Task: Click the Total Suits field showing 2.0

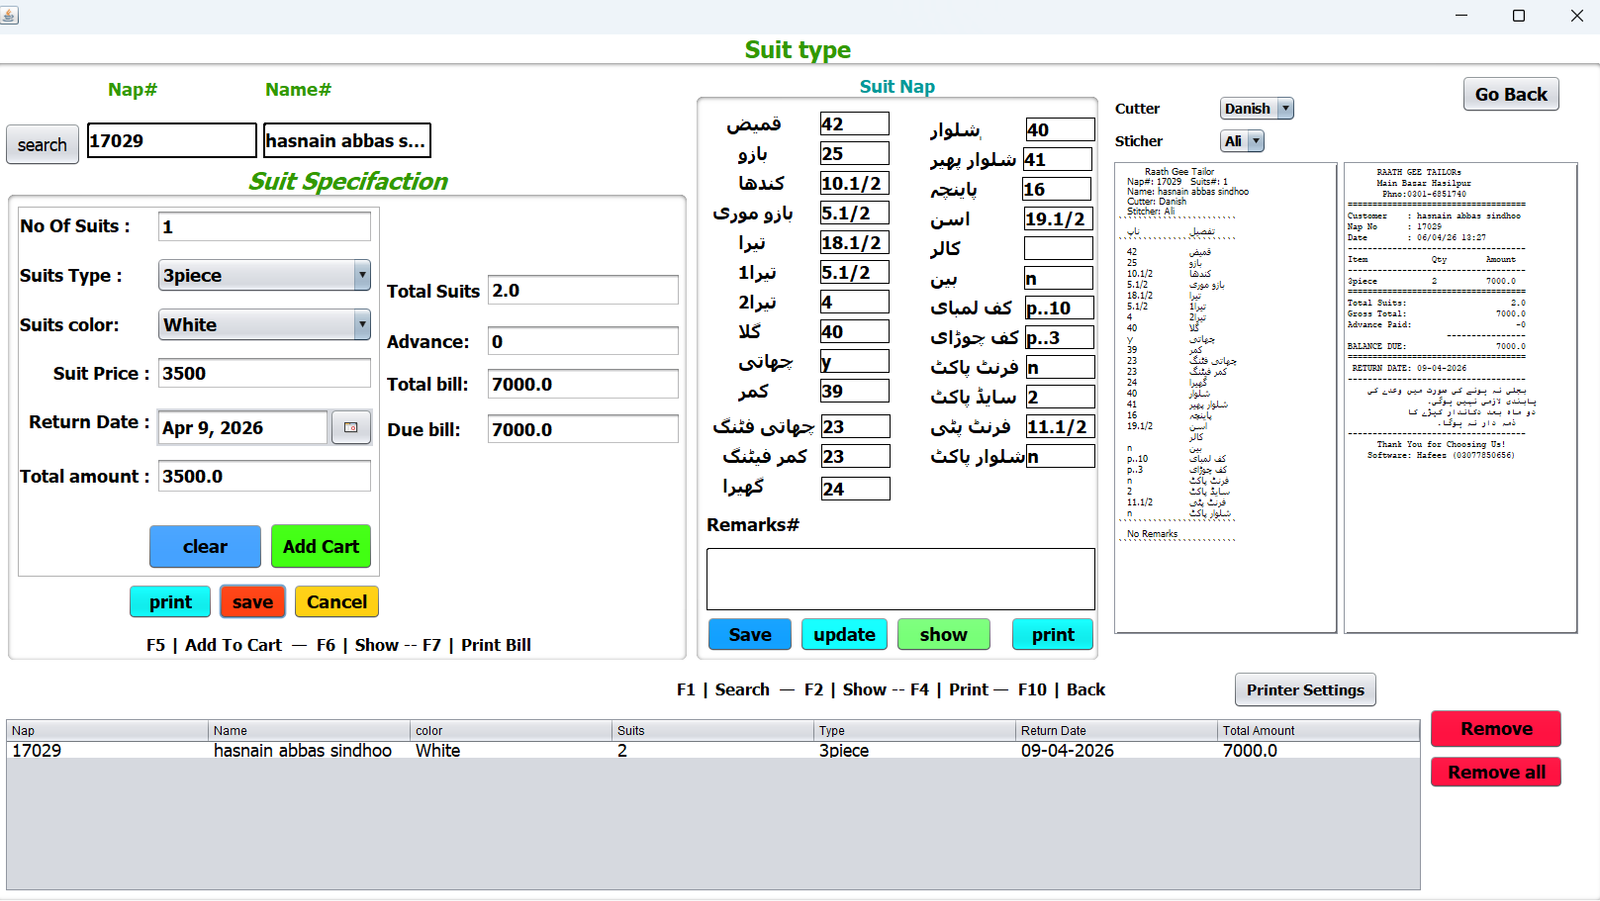Action: point(583,290)
